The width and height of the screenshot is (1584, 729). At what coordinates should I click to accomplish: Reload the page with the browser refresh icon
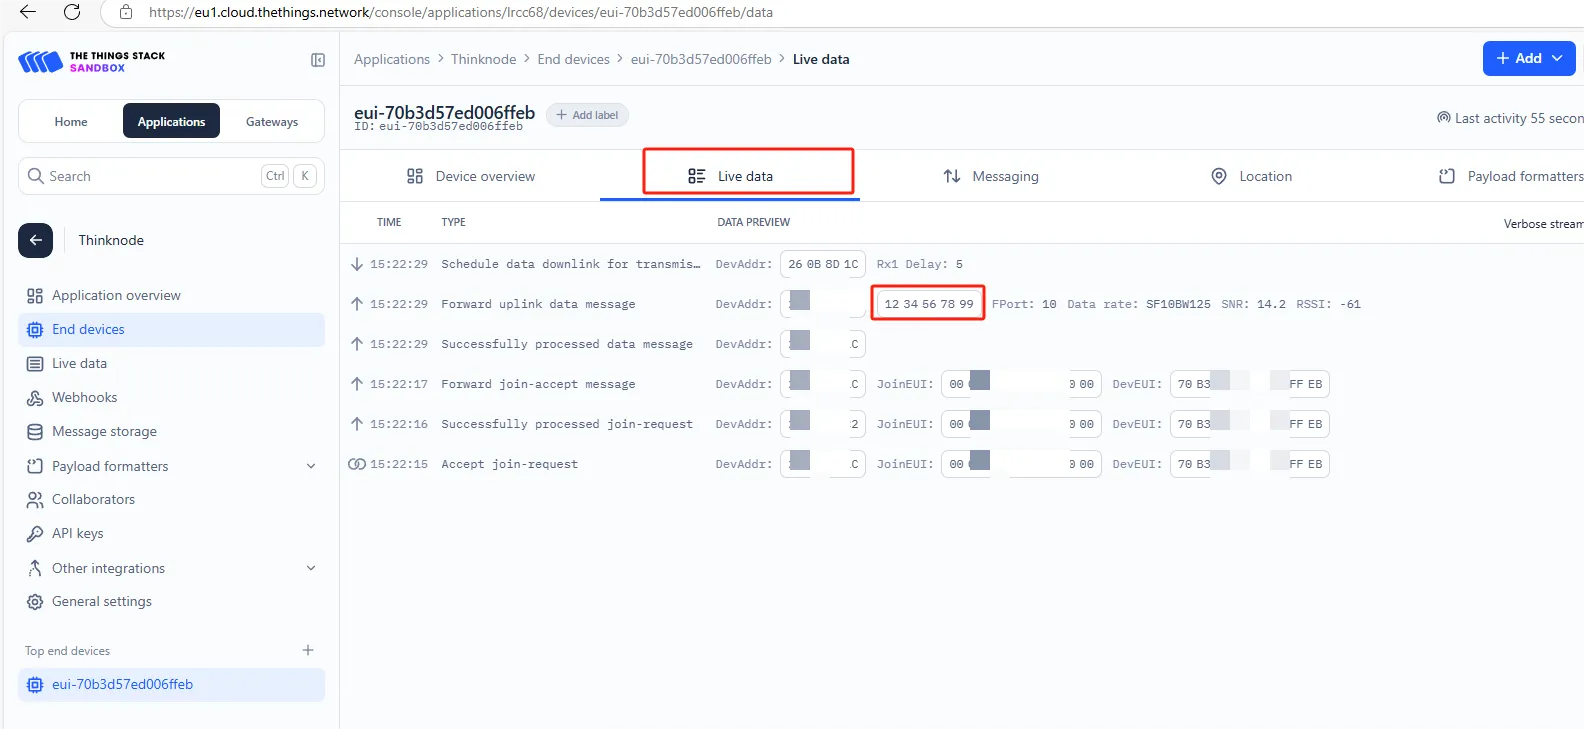pos(72,12)
